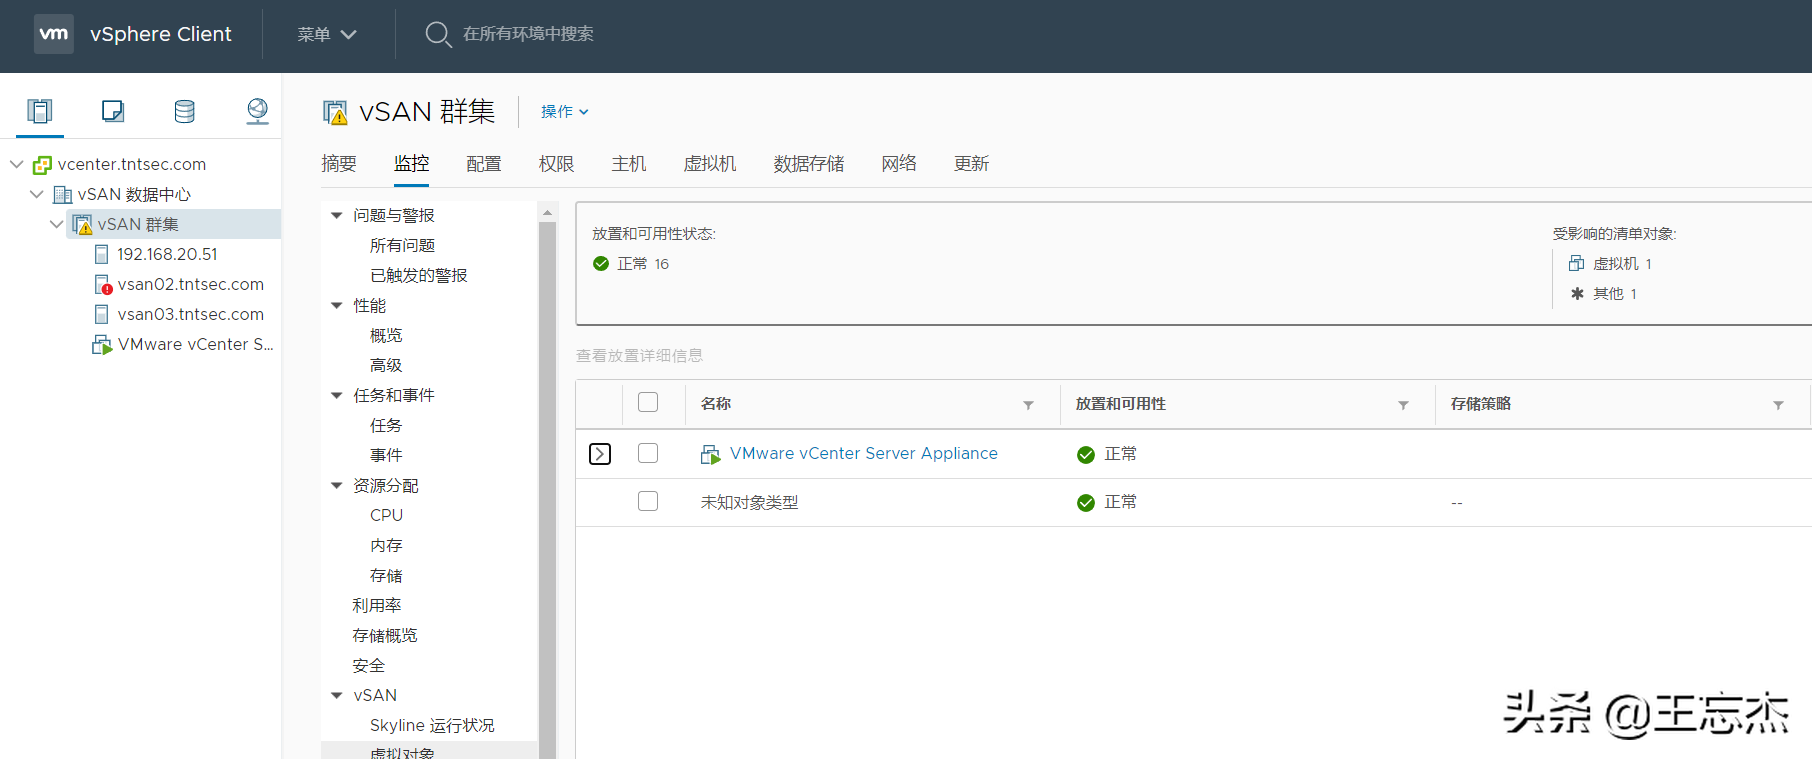This screenshot has width=1812, height=759.
Task: Expand the vCenter Server Appliance row details
Action: click(600, 454)
